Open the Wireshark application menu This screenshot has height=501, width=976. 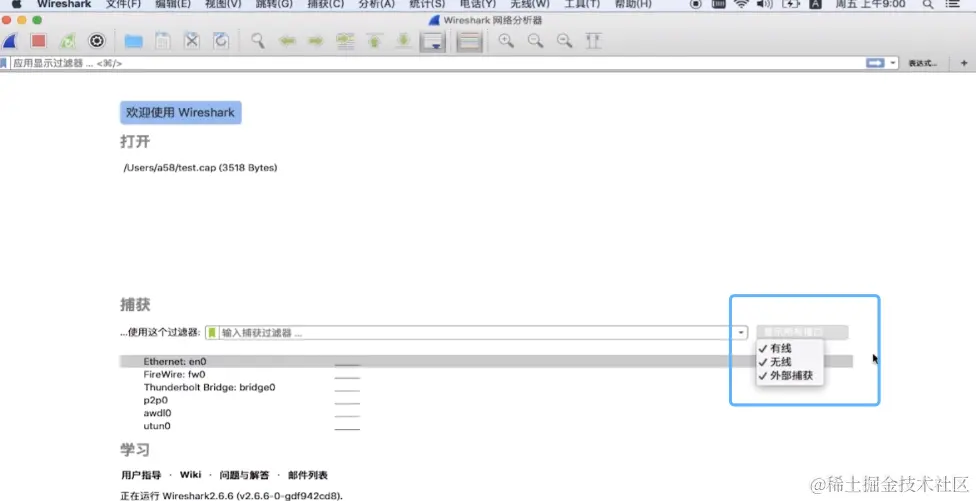(64, 4)
